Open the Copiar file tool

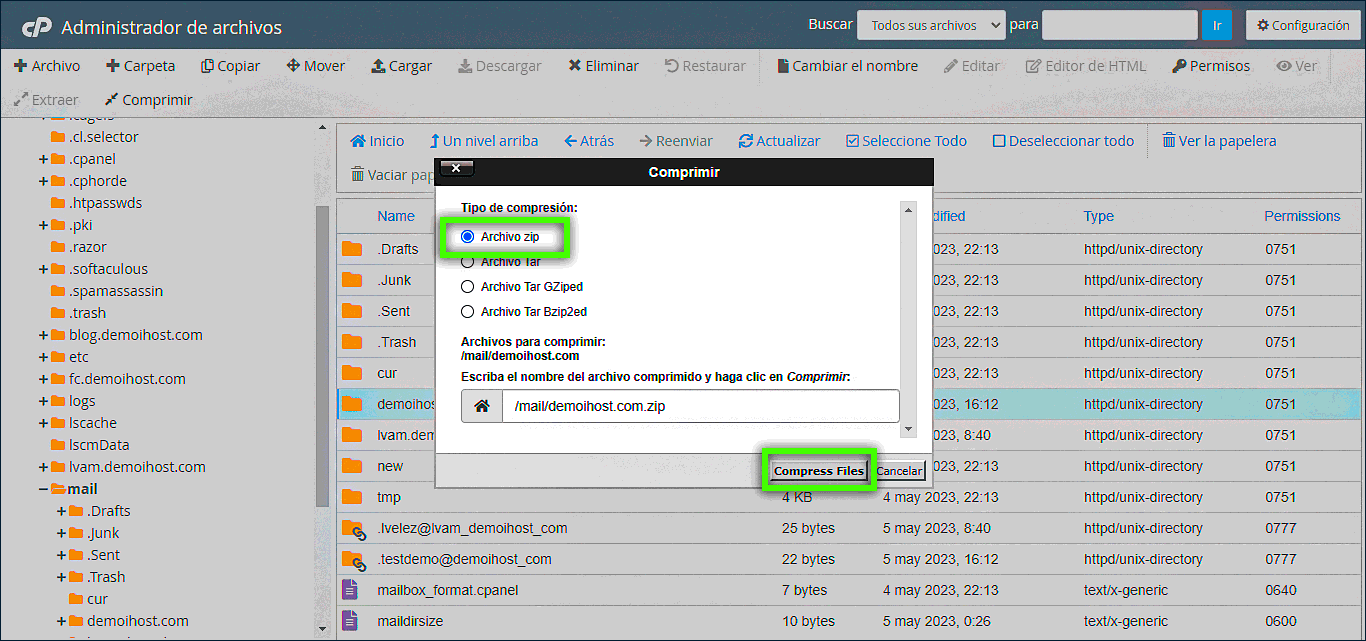coord(230,66)
